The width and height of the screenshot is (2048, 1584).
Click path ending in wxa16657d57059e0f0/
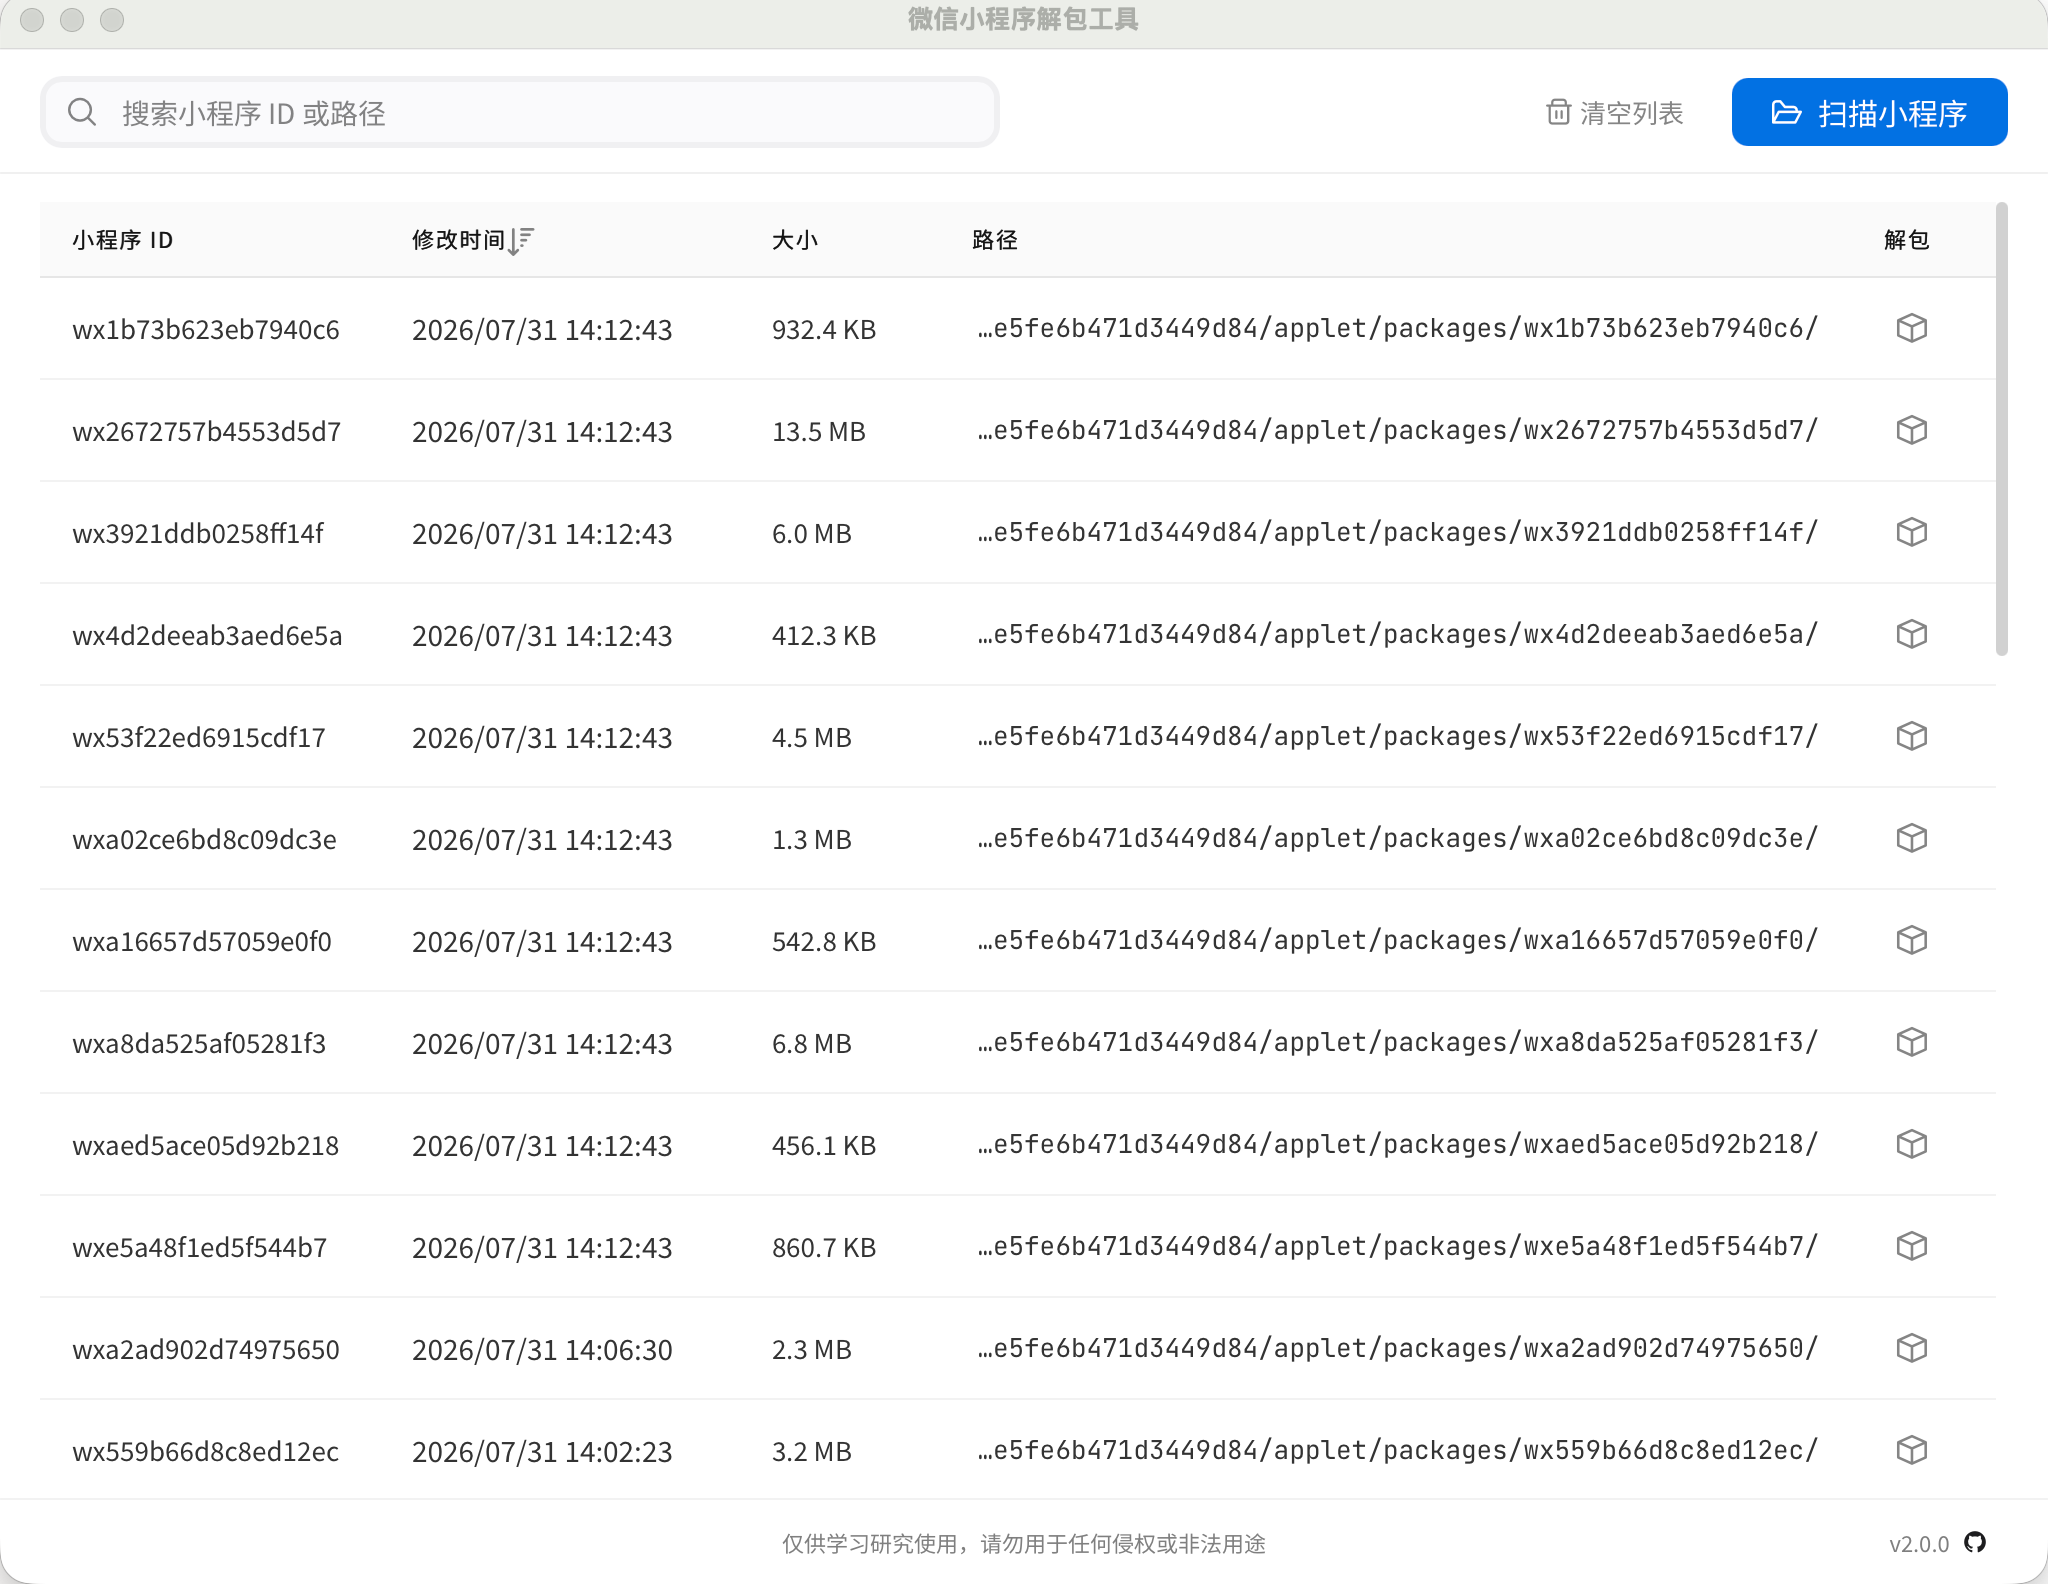pos(1398,941)
